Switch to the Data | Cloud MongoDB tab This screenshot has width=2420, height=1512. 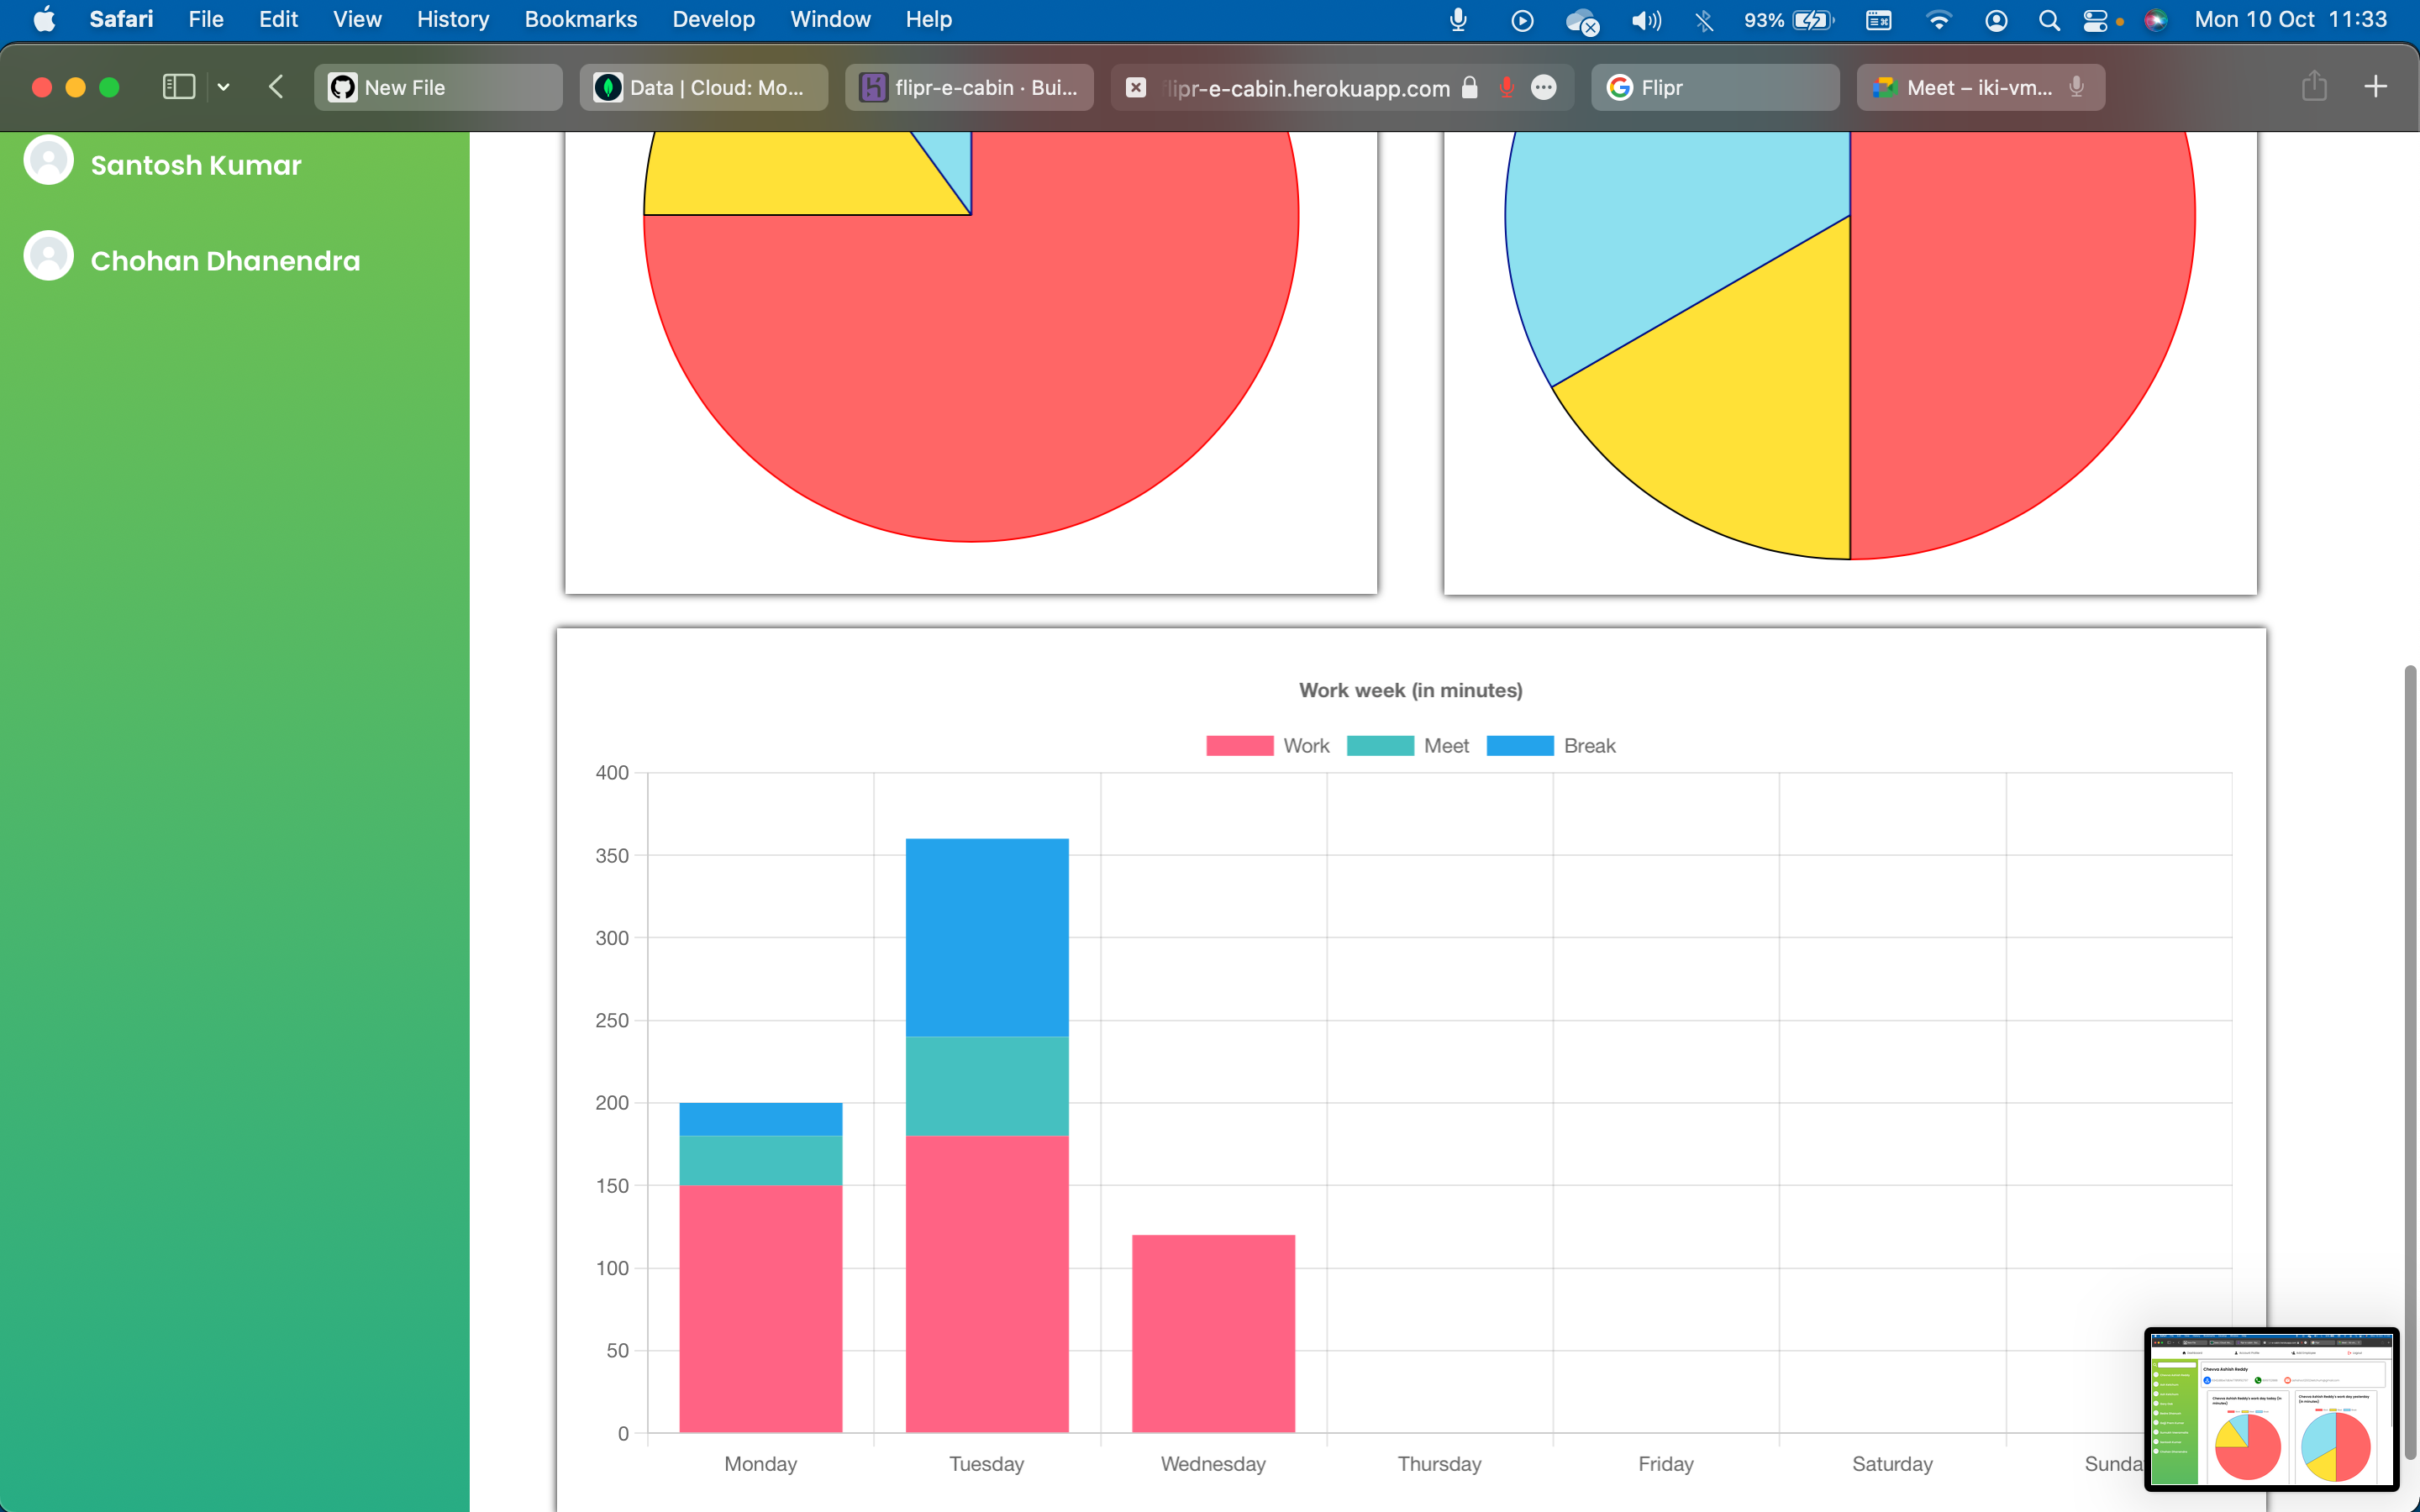704,88
